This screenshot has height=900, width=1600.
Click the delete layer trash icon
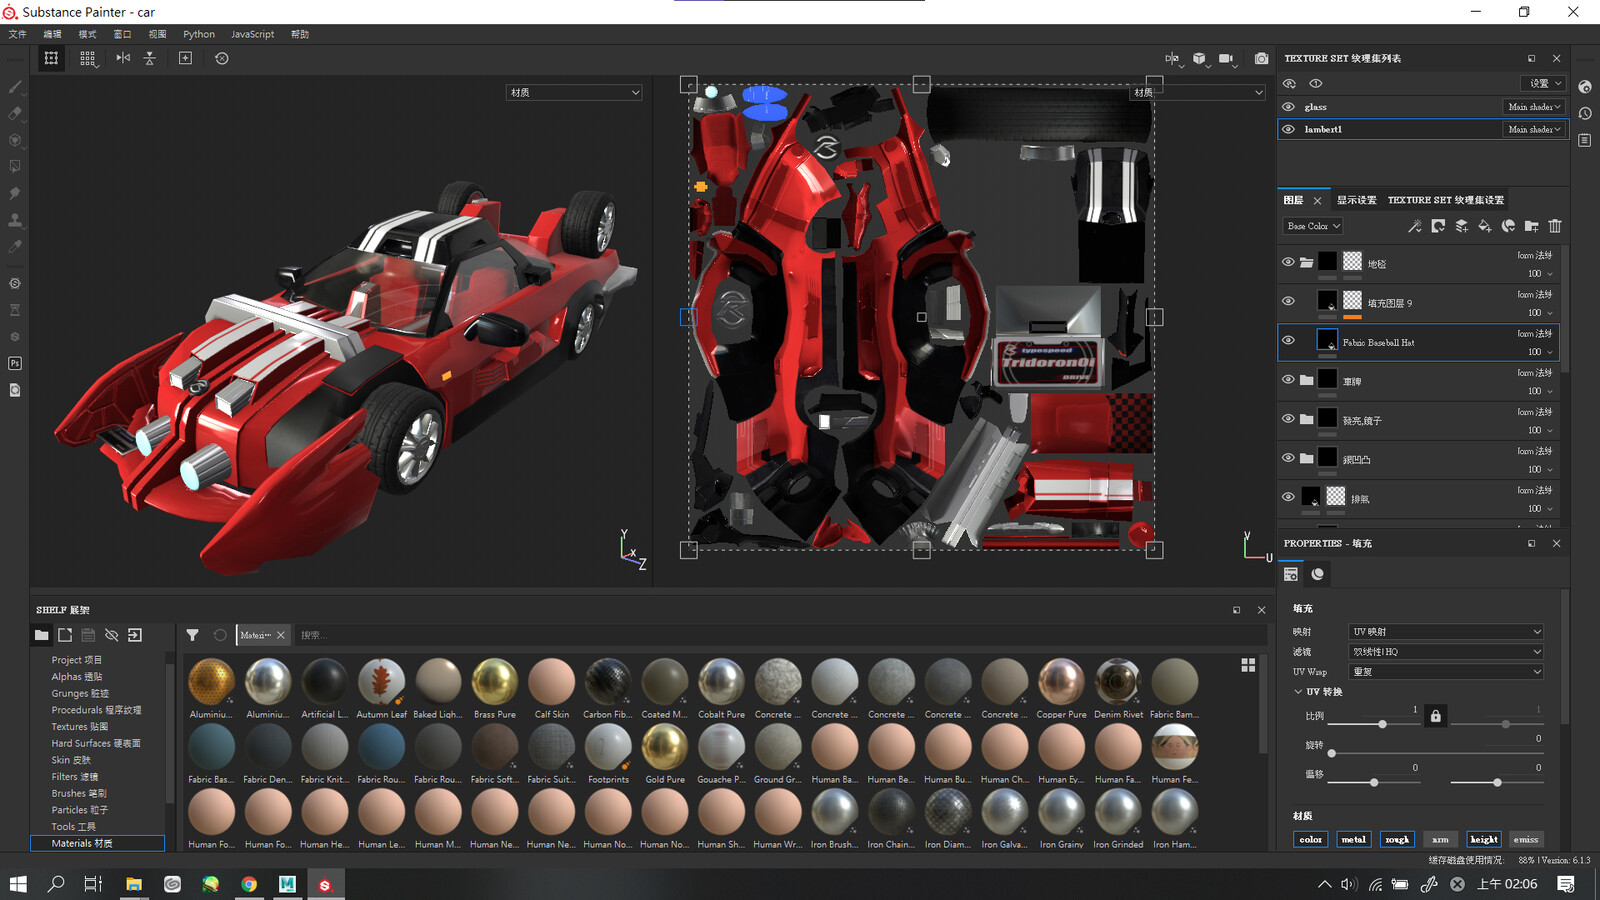(1554, 227)
